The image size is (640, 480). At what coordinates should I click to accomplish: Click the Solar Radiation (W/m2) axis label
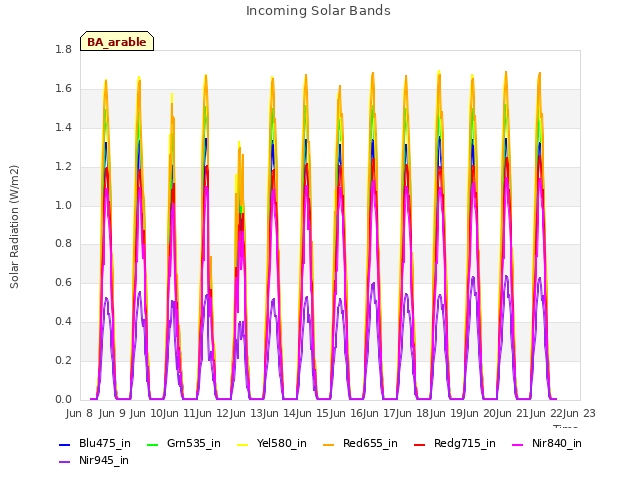(x=14, y=227)
